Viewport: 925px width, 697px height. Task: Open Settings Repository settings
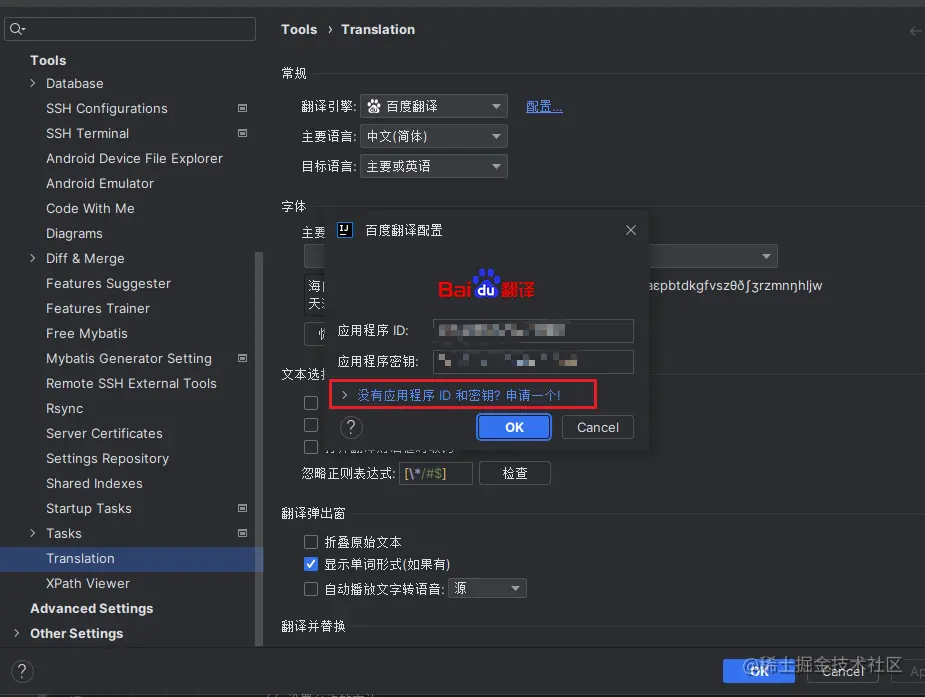click(x=107, y=458)
